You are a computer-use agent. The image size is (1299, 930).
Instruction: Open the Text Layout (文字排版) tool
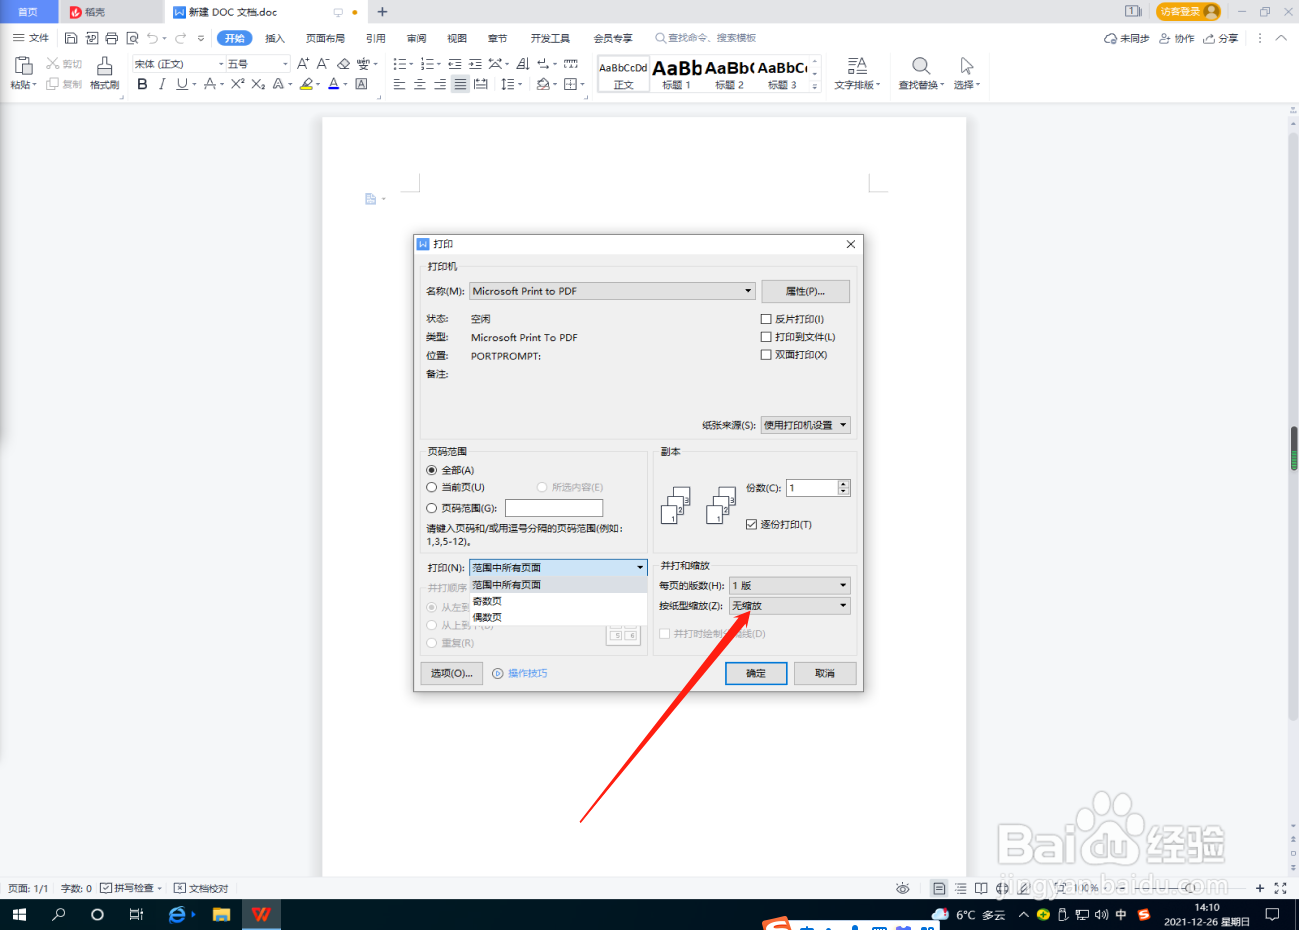tap(857, 73)
